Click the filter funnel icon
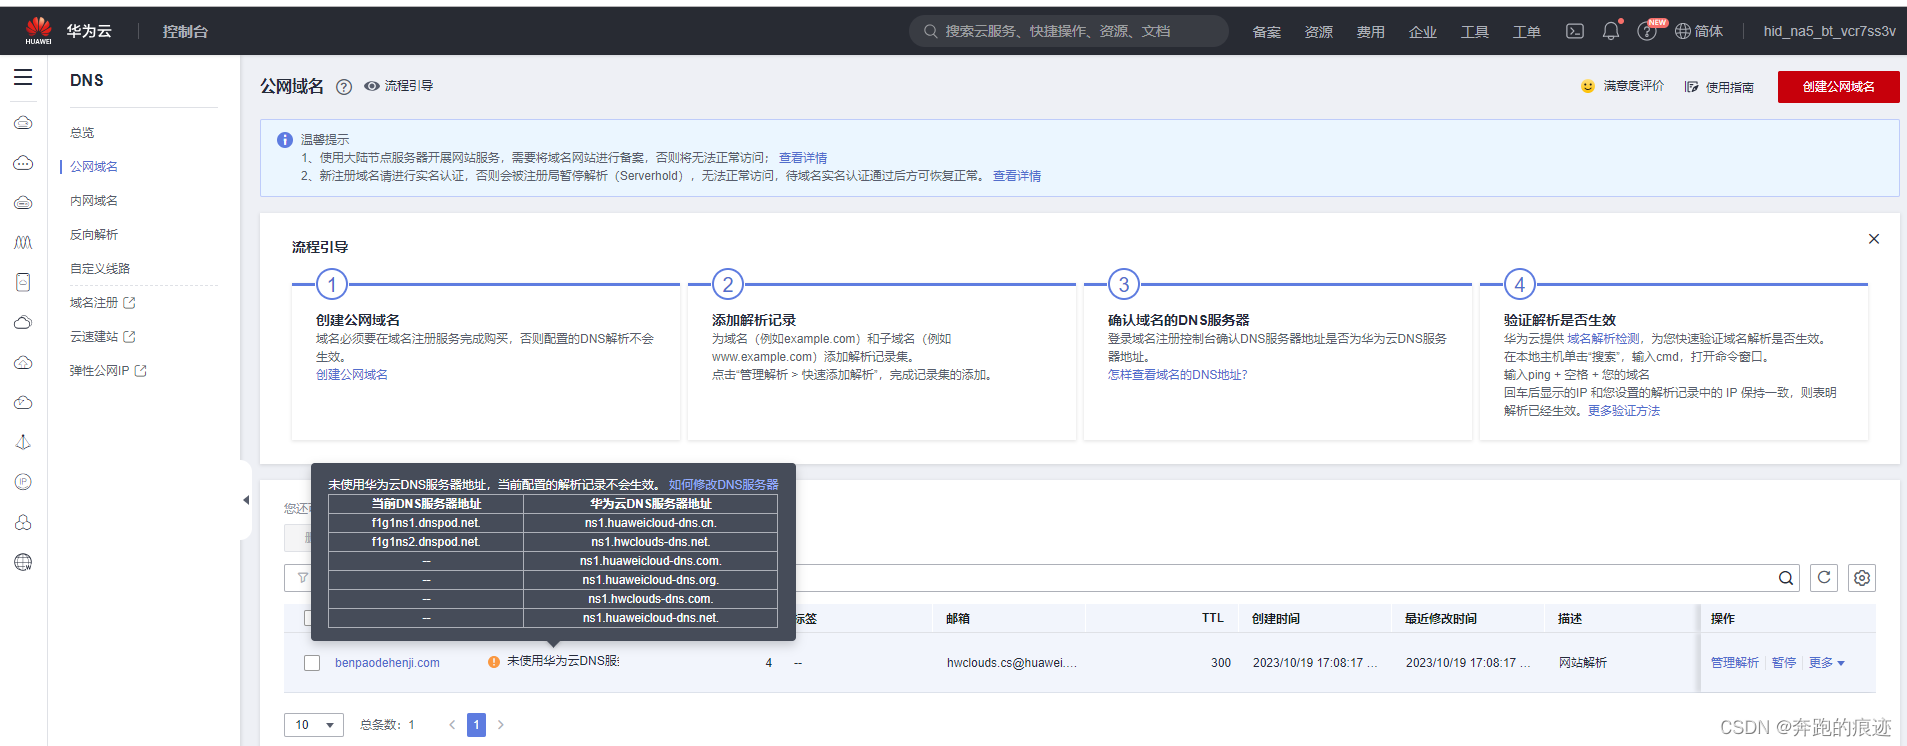1907x746 pixels. [x=302, y=578]
